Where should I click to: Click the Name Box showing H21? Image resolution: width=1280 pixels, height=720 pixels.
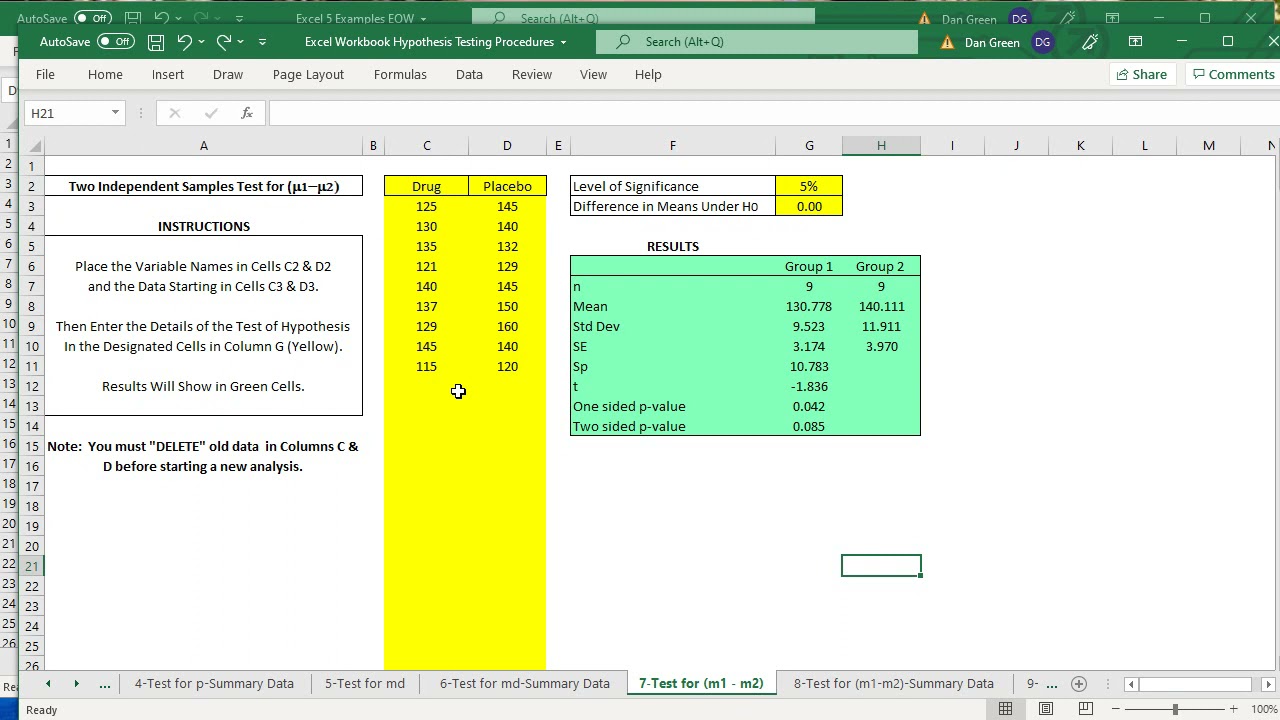[65, 113]
